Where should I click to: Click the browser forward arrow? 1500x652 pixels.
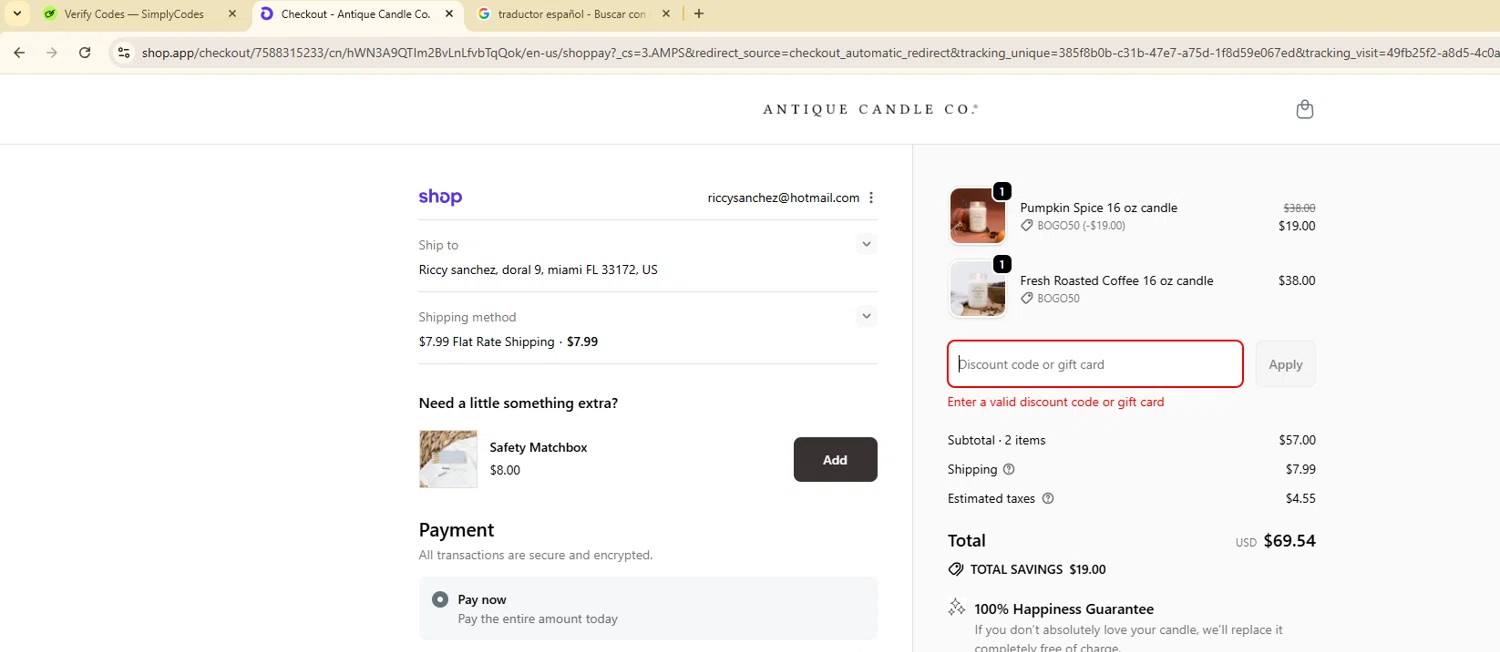[x=52, y=53]
